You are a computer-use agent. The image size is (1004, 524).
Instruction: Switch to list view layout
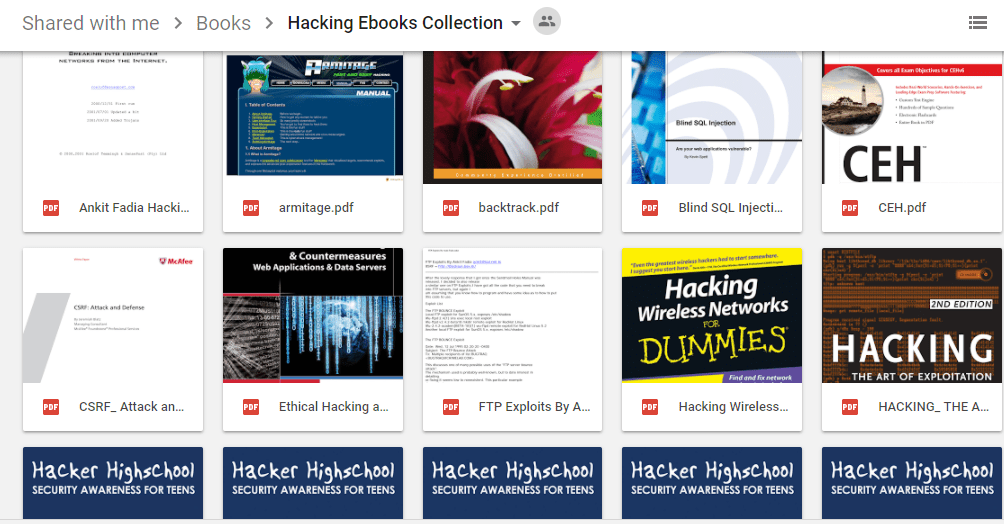[x=978, y=23]
